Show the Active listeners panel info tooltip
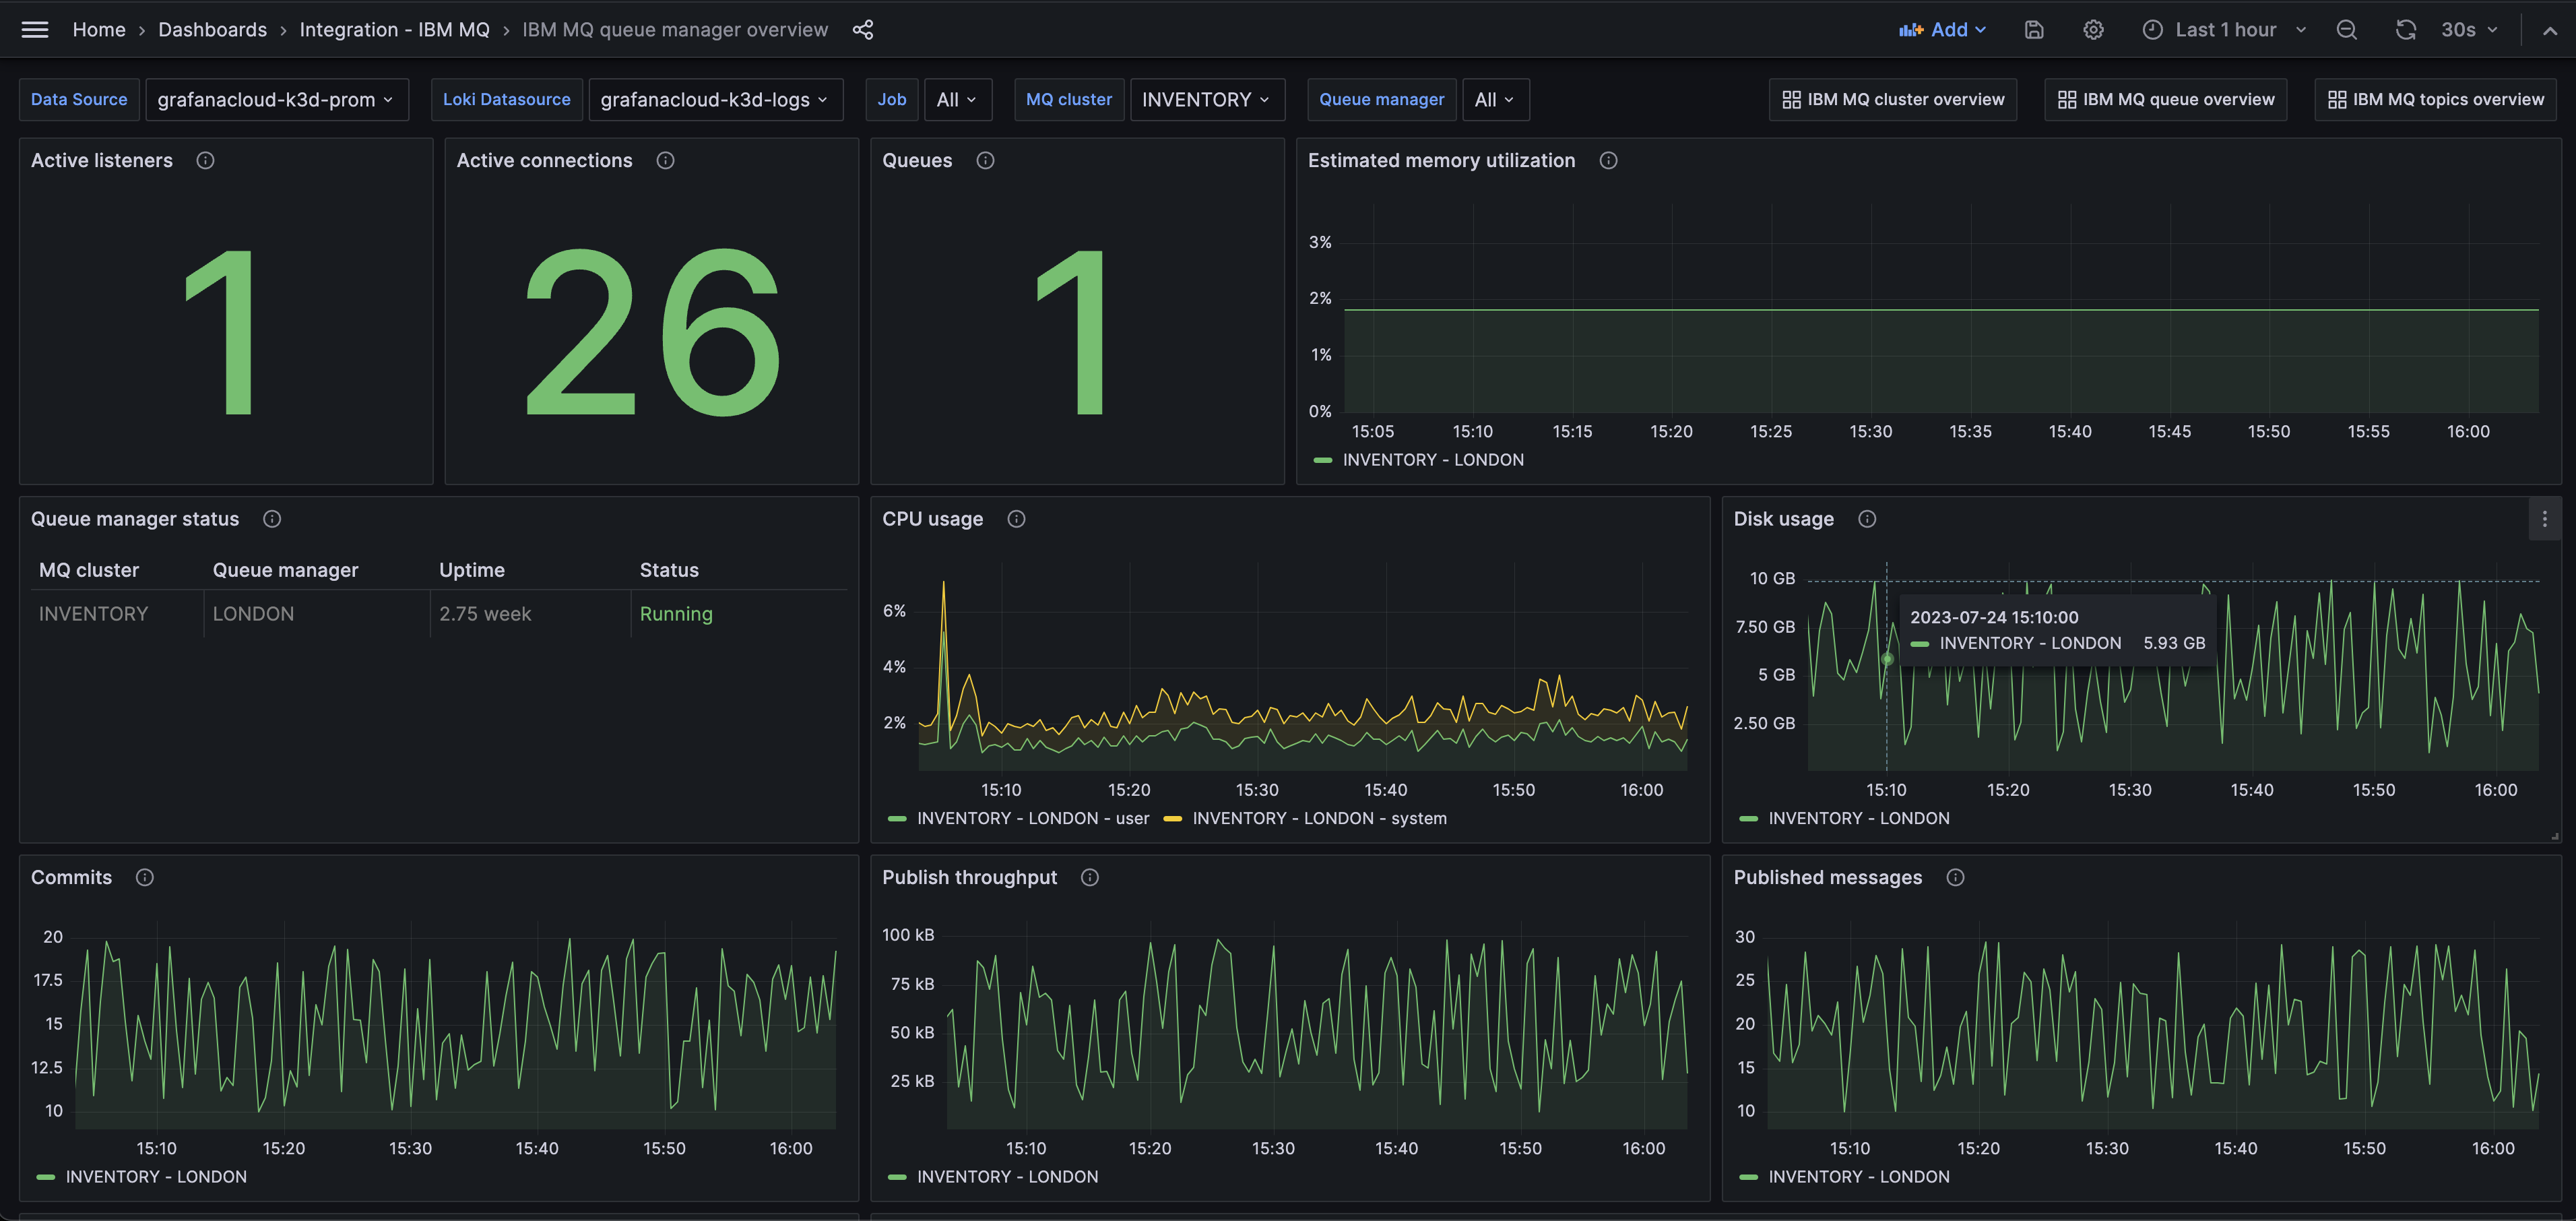The image size is (2576, 1221). click(205, 160)
